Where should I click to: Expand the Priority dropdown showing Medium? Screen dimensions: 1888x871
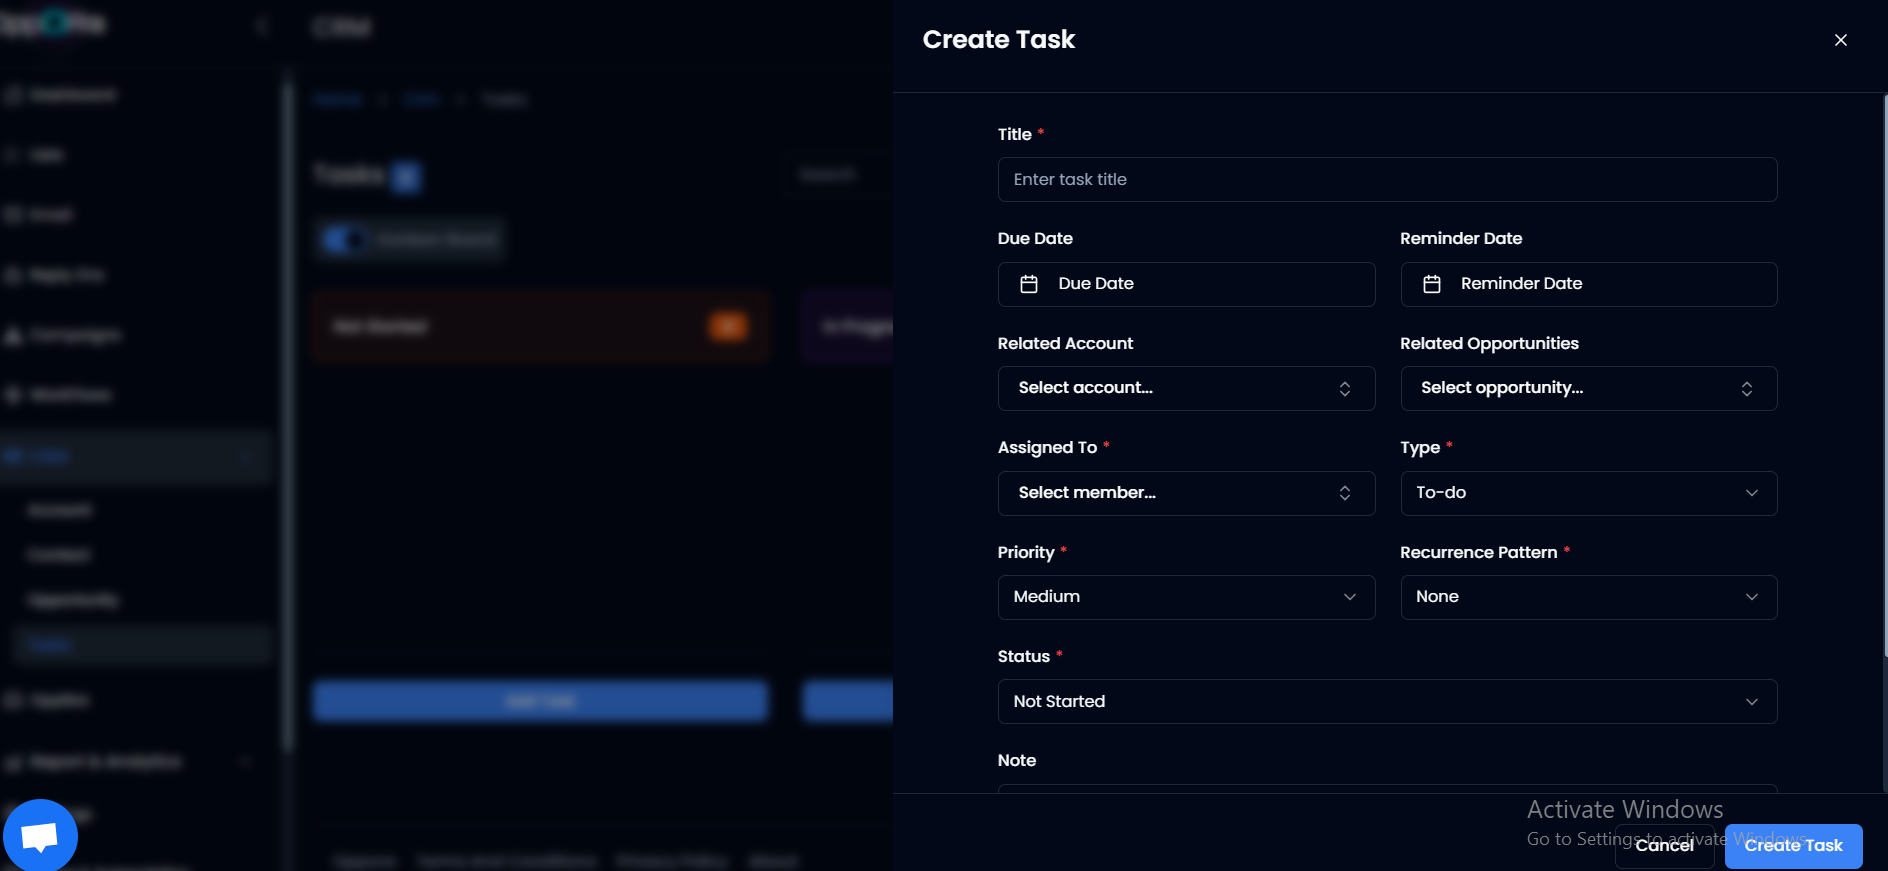tap(1185, 597)
